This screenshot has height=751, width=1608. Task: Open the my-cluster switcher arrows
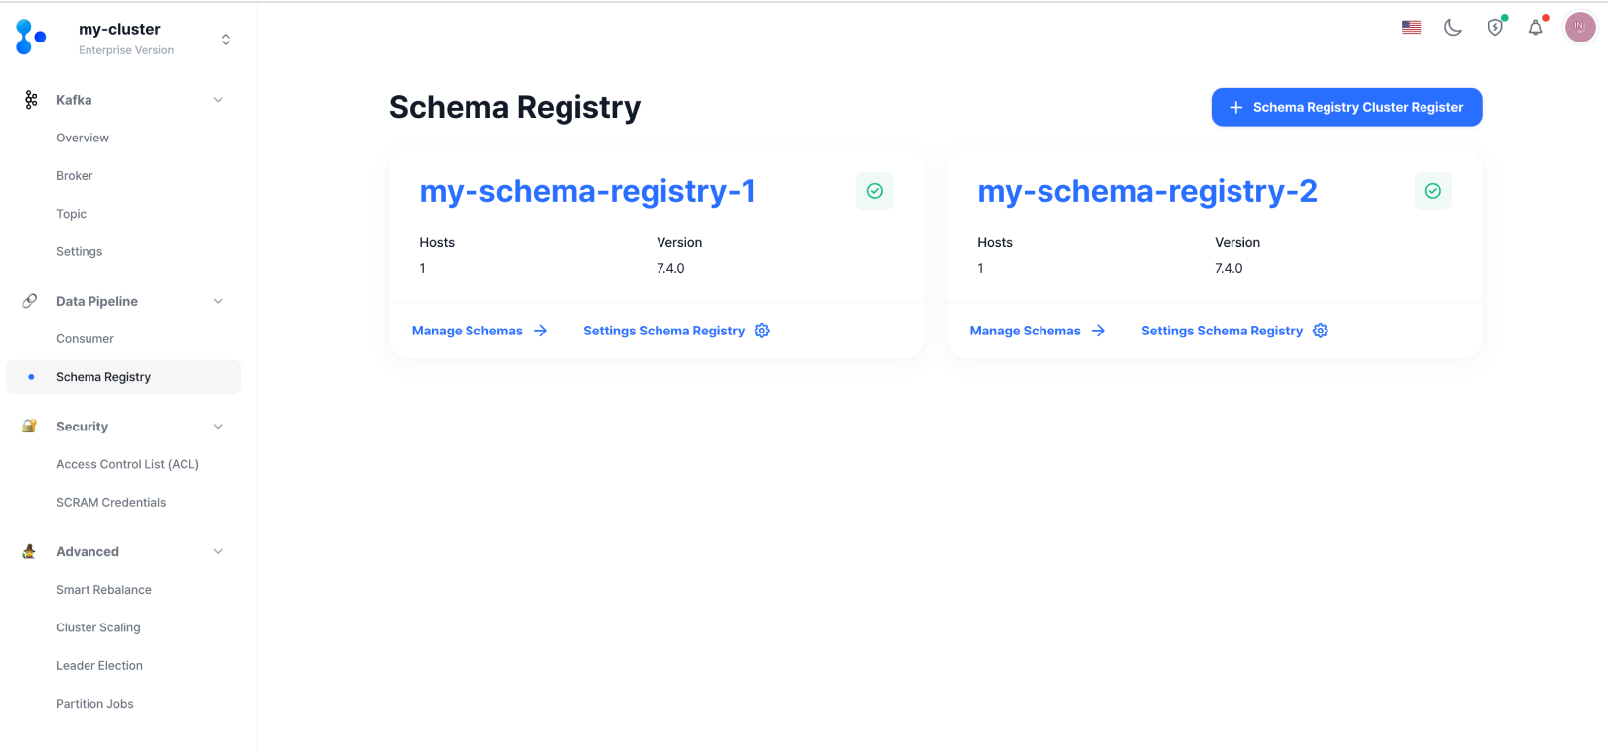coord(226,37)
